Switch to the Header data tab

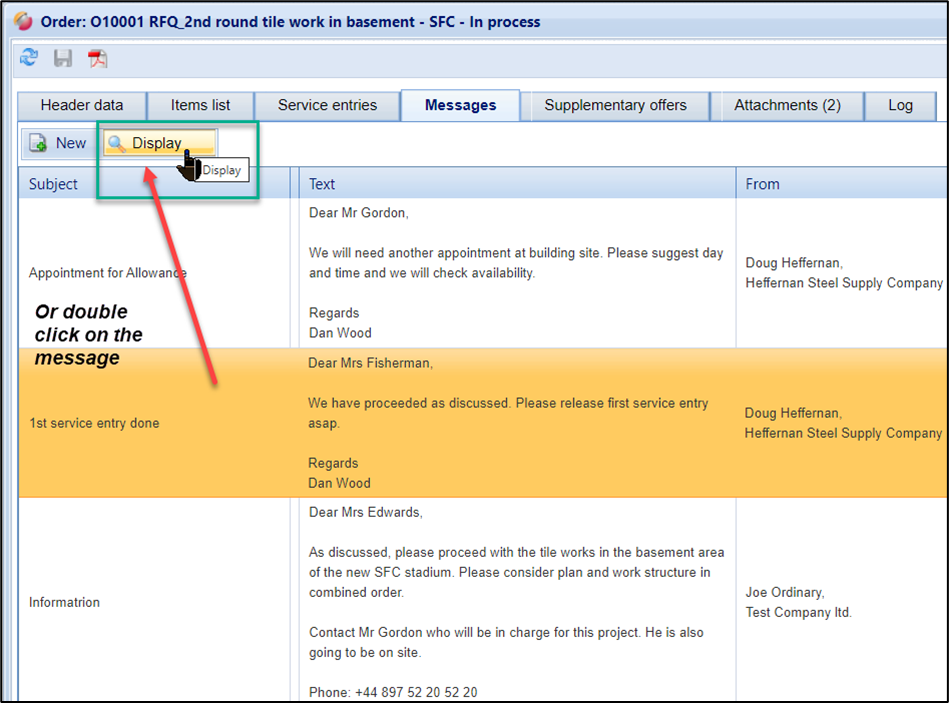[x=82, y=105]
